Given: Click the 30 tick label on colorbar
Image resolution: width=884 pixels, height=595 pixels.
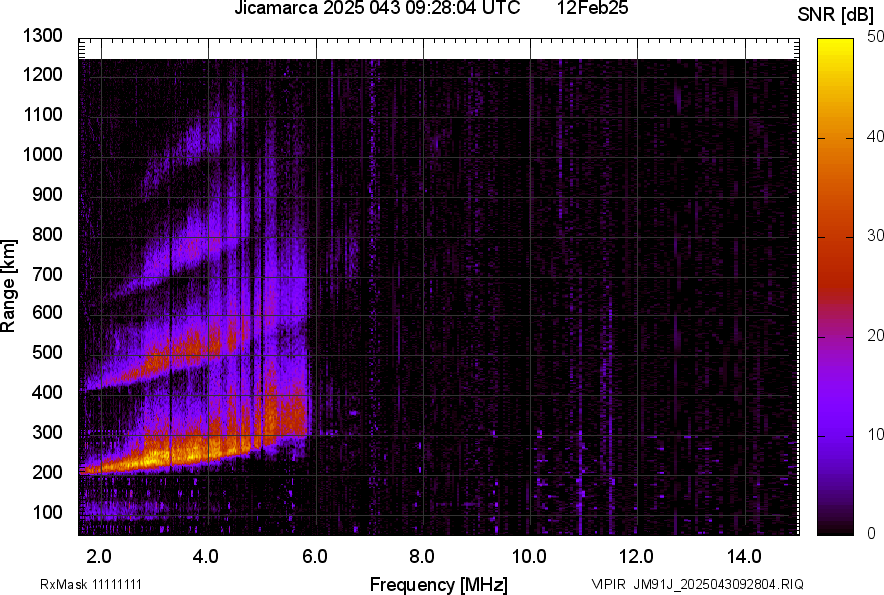Looking at the screenshot, I should (x=876, y=236).
